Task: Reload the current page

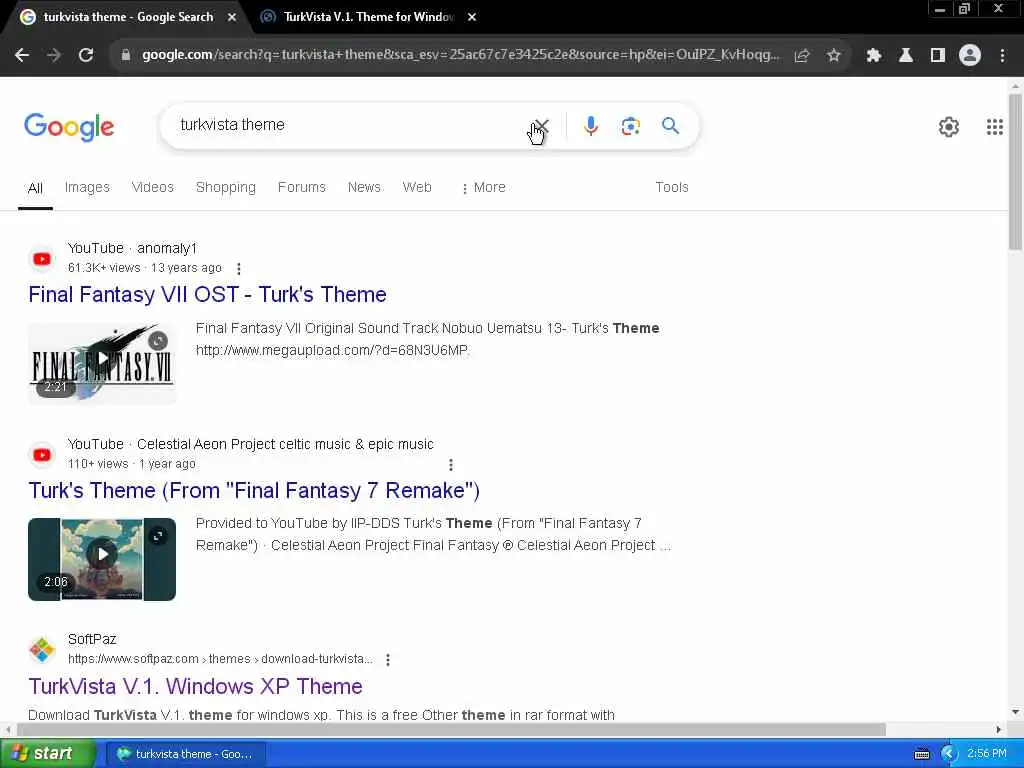Action: pyautogui.click(x=86, y=56)
